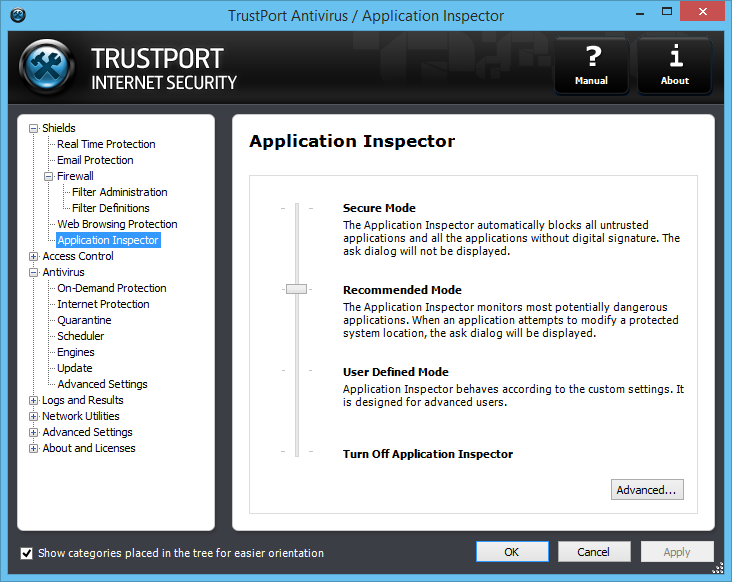Select the Shields tree label
732x582 pixels.
tap(59, 128)
